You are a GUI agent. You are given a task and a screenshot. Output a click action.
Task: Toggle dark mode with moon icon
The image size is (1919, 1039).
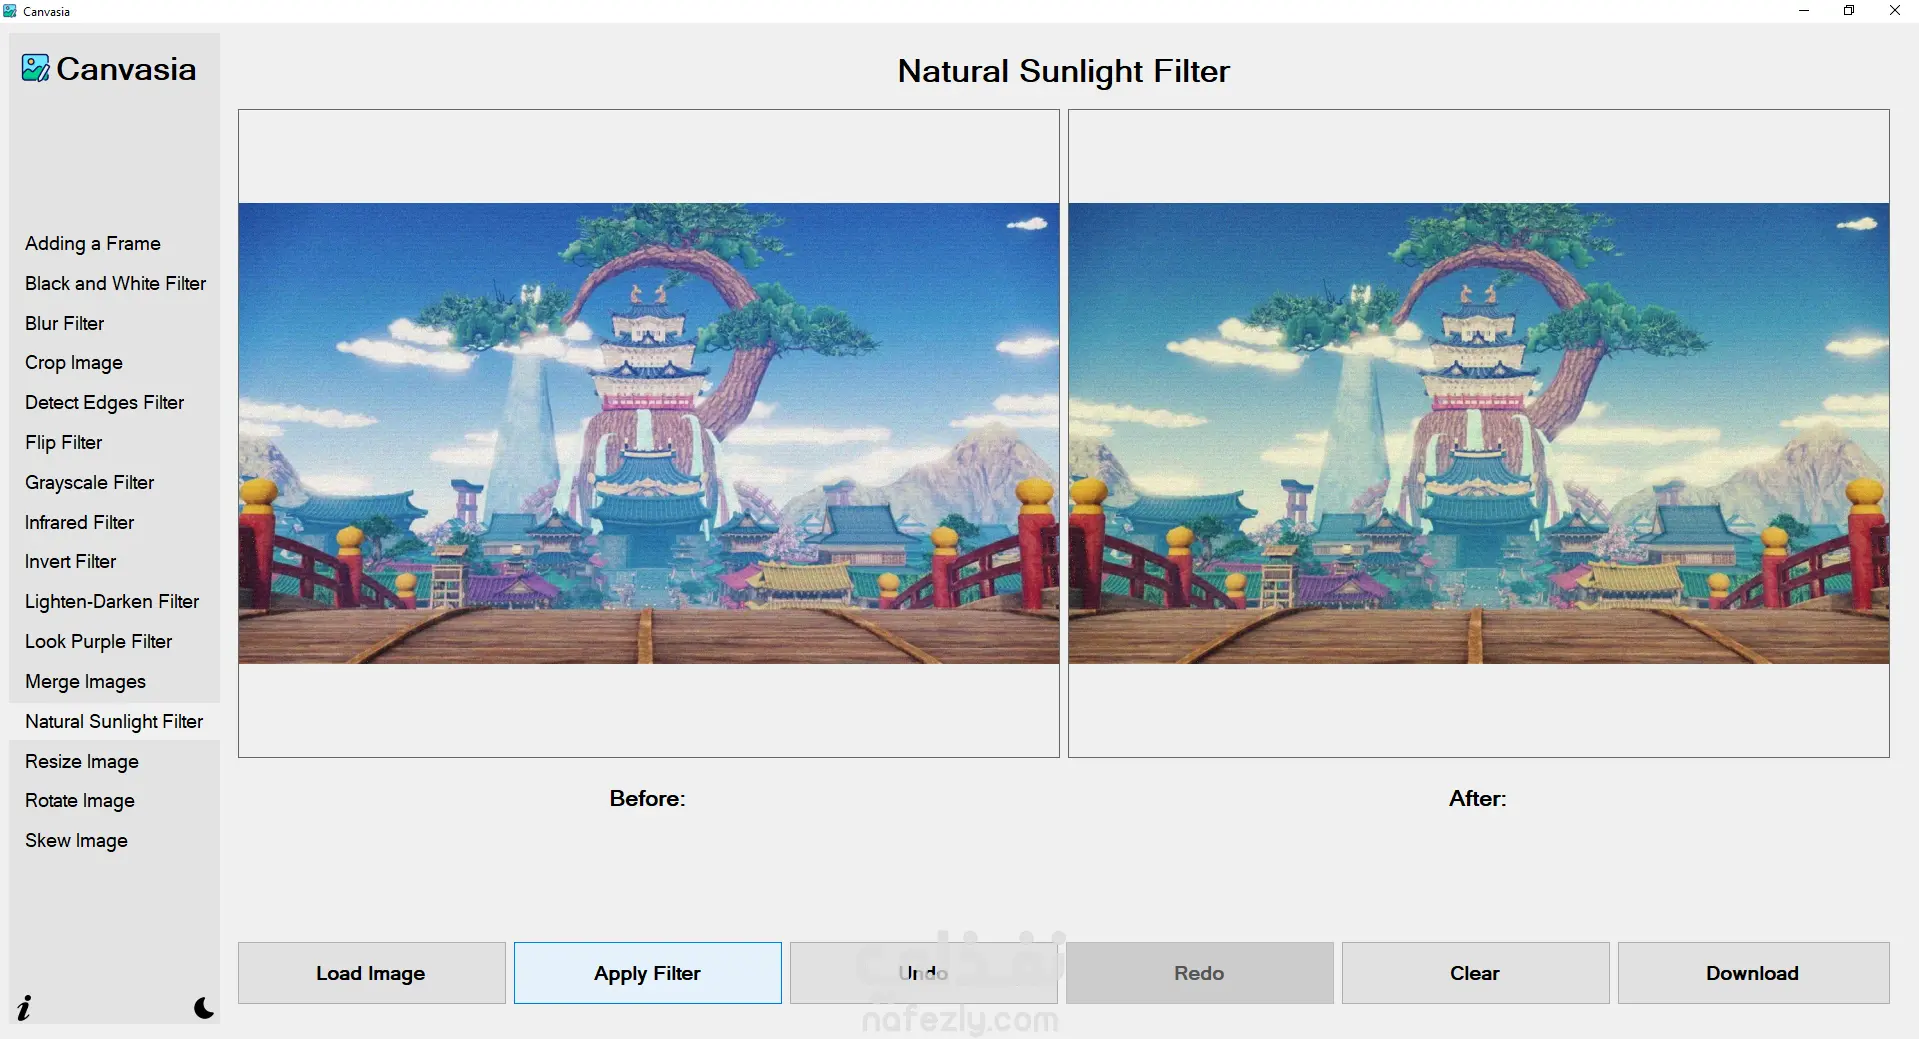[x=204, y=1007]
